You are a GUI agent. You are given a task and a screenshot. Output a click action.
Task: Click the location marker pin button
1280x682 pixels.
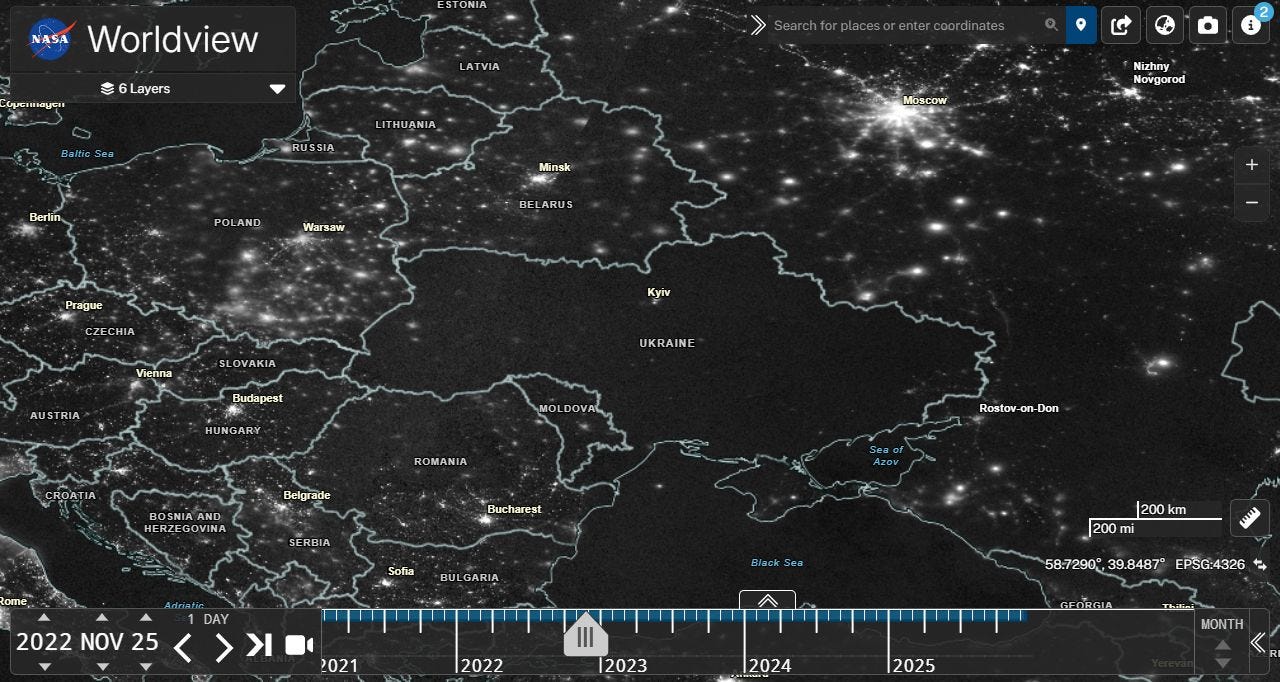click(1081, 25)
